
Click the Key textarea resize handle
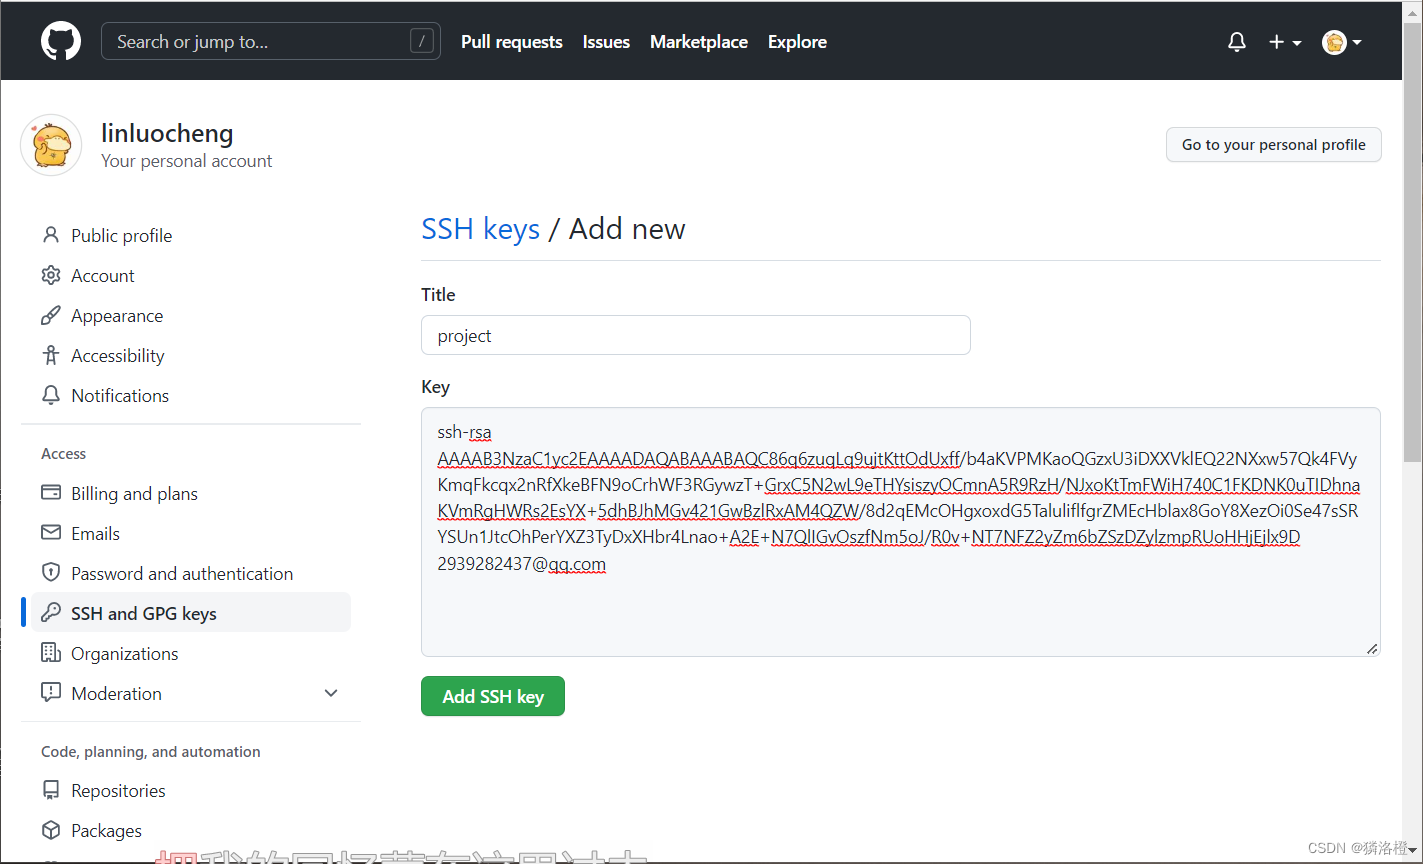point(1372,648)
